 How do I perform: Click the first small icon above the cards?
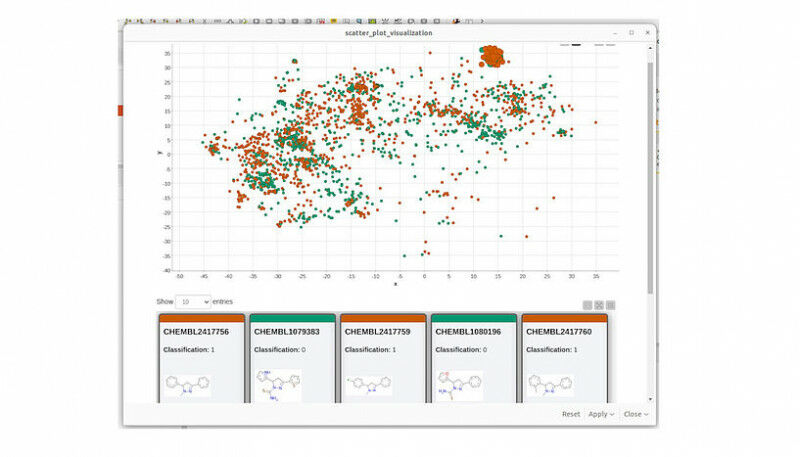(587, 304)
